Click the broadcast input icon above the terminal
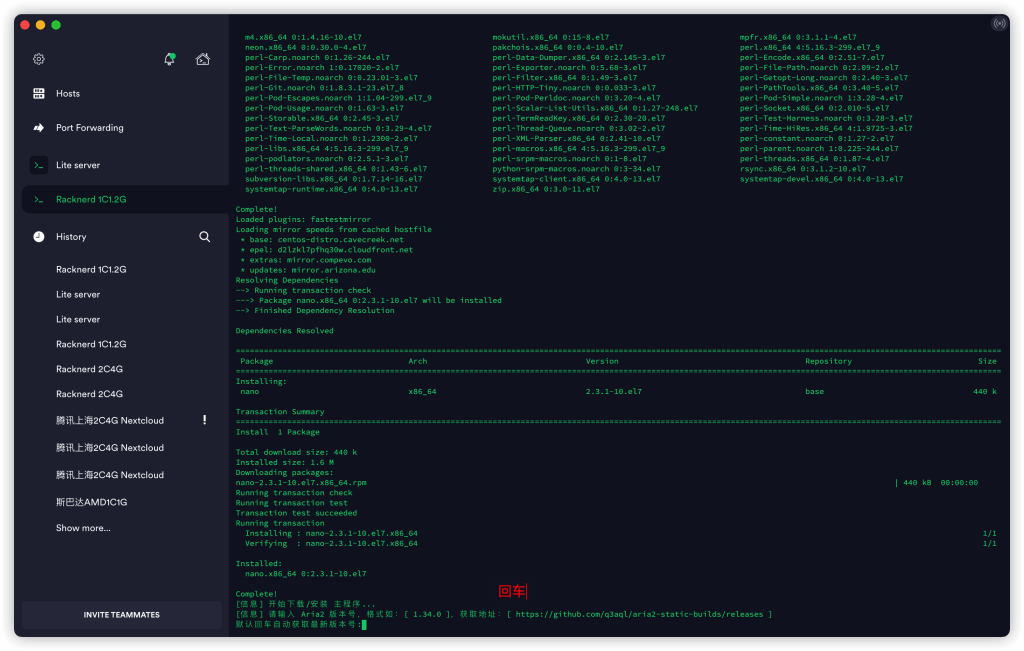1024x651 pixels. click(1000, 23)
